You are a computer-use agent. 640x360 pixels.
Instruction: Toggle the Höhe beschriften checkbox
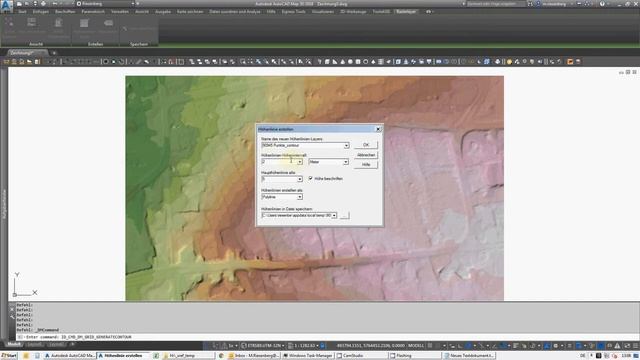pyautogui.click(x=311, y=178)
